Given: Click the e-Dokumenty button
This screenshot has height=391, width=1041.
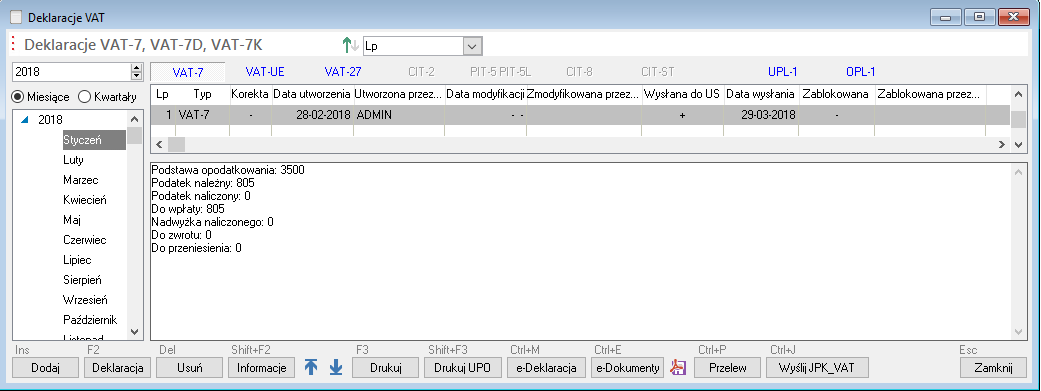Looking at the screenshot, I should (627, 368).
